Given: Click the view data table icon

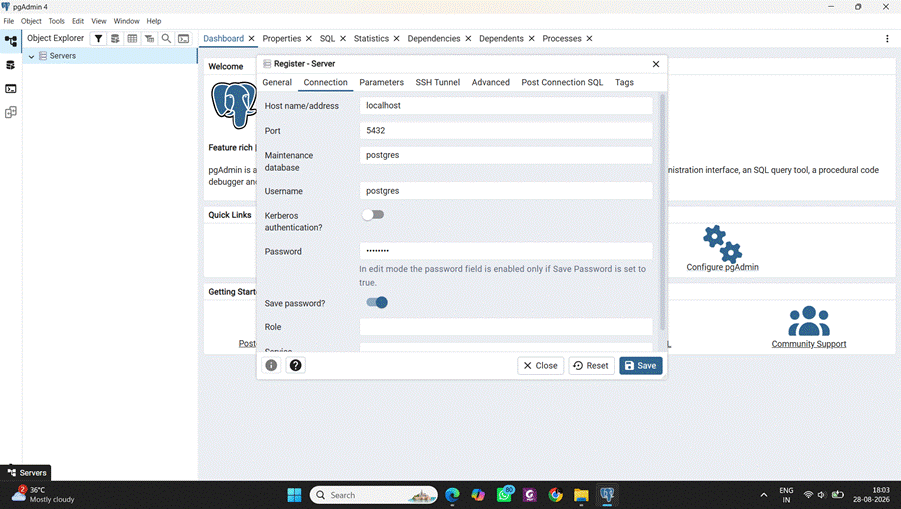Looking at the screenshot, I should click(x=132, y=38).
